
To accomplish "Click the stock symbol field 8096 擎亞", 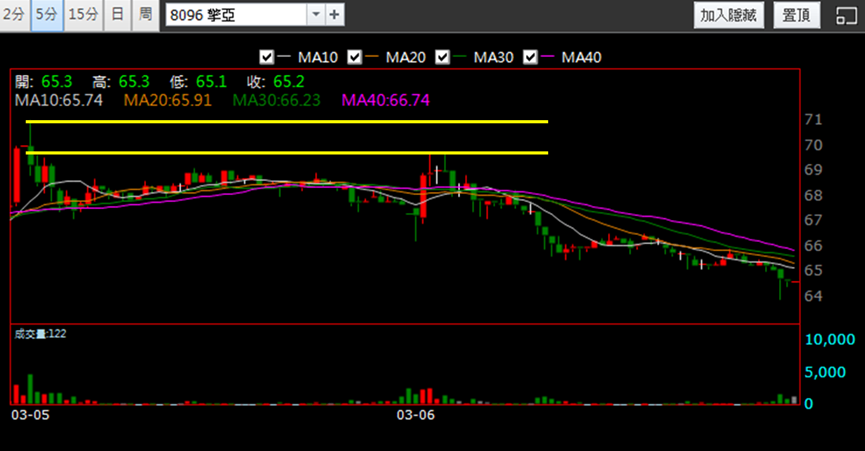I will 236,15.
